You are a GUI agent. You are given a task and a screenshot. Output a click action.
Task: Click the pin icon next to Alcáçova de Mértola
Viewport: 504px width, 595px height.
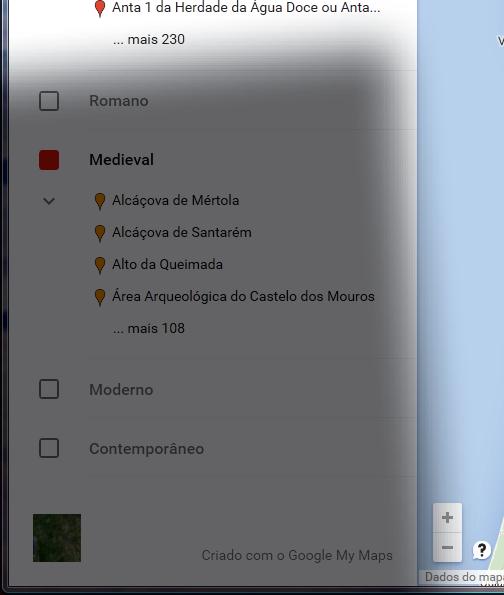pos(100,201)
